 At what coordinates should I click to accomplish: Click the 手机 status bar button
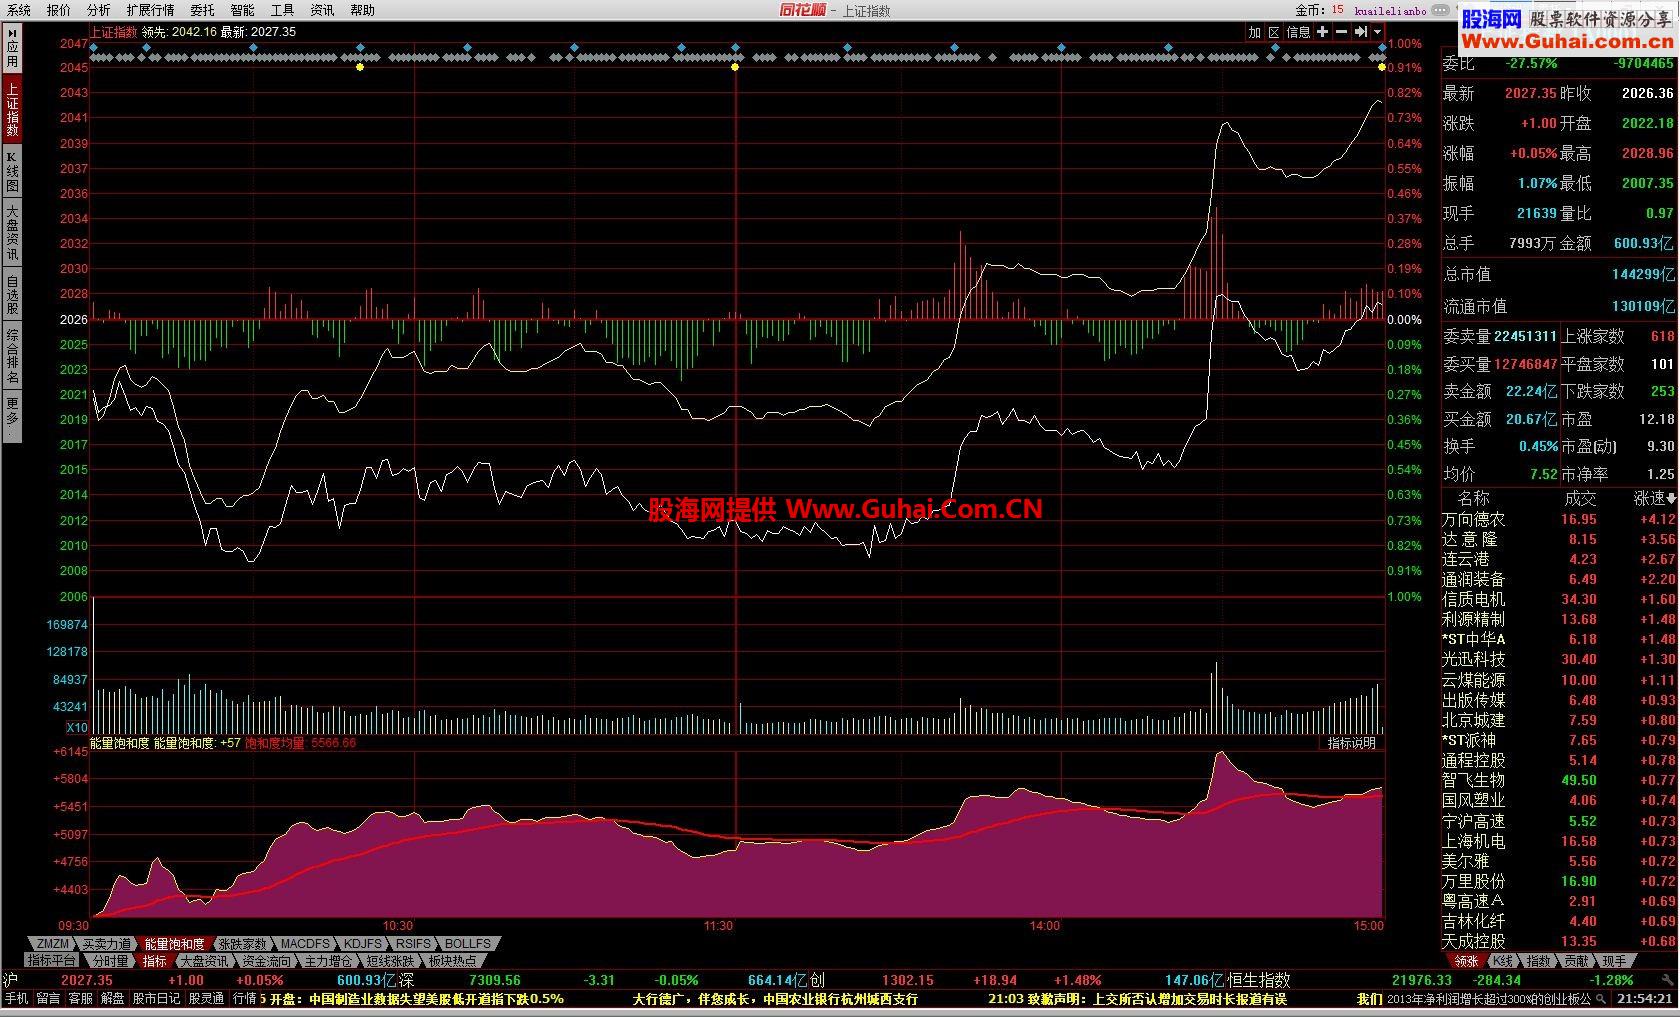point(16,998)
